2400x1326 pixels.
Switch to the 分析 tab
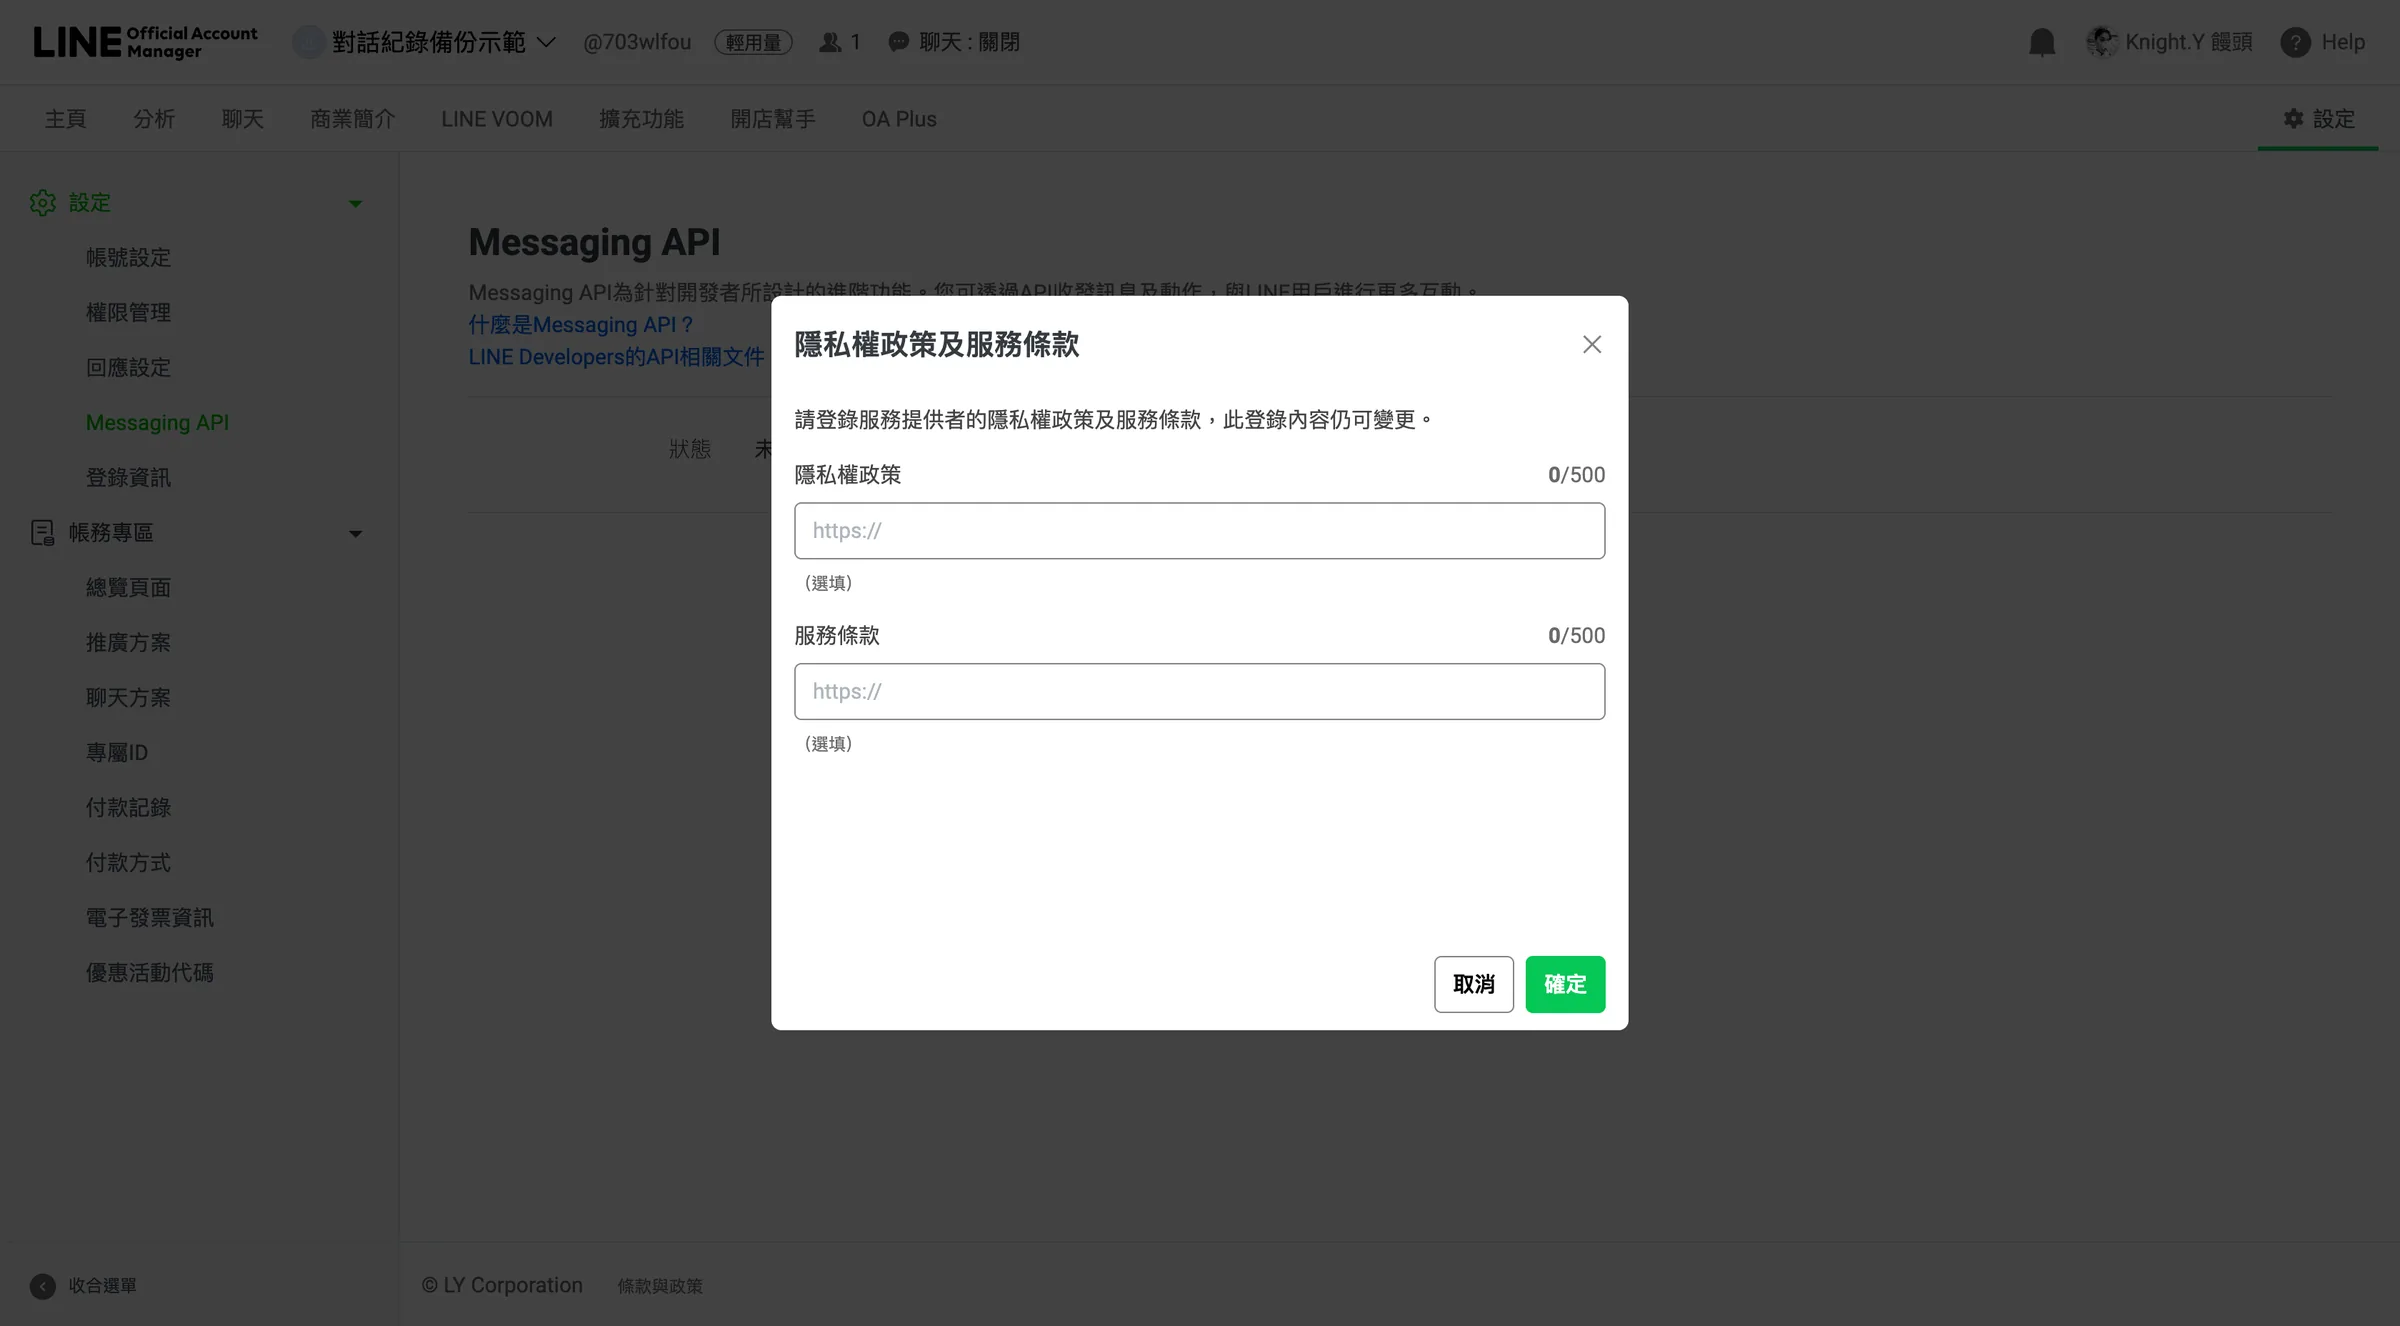(154, 119)
